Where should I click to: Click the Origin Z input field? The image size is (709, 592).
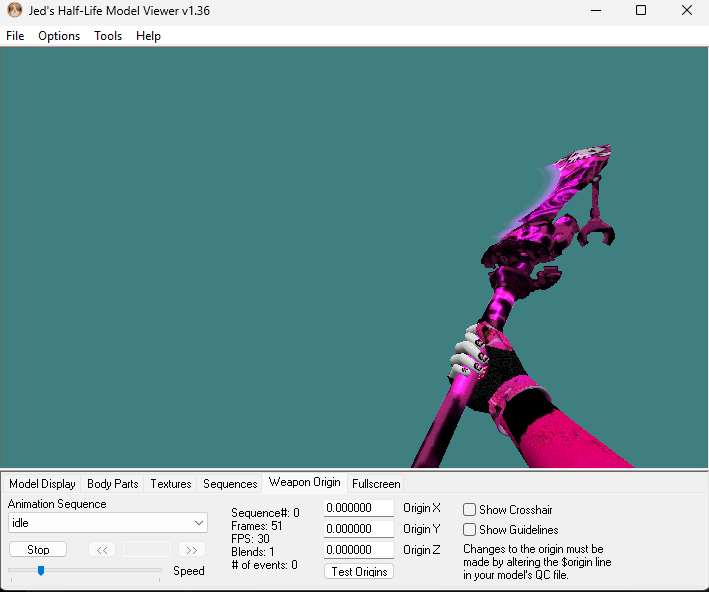[359, 549]
